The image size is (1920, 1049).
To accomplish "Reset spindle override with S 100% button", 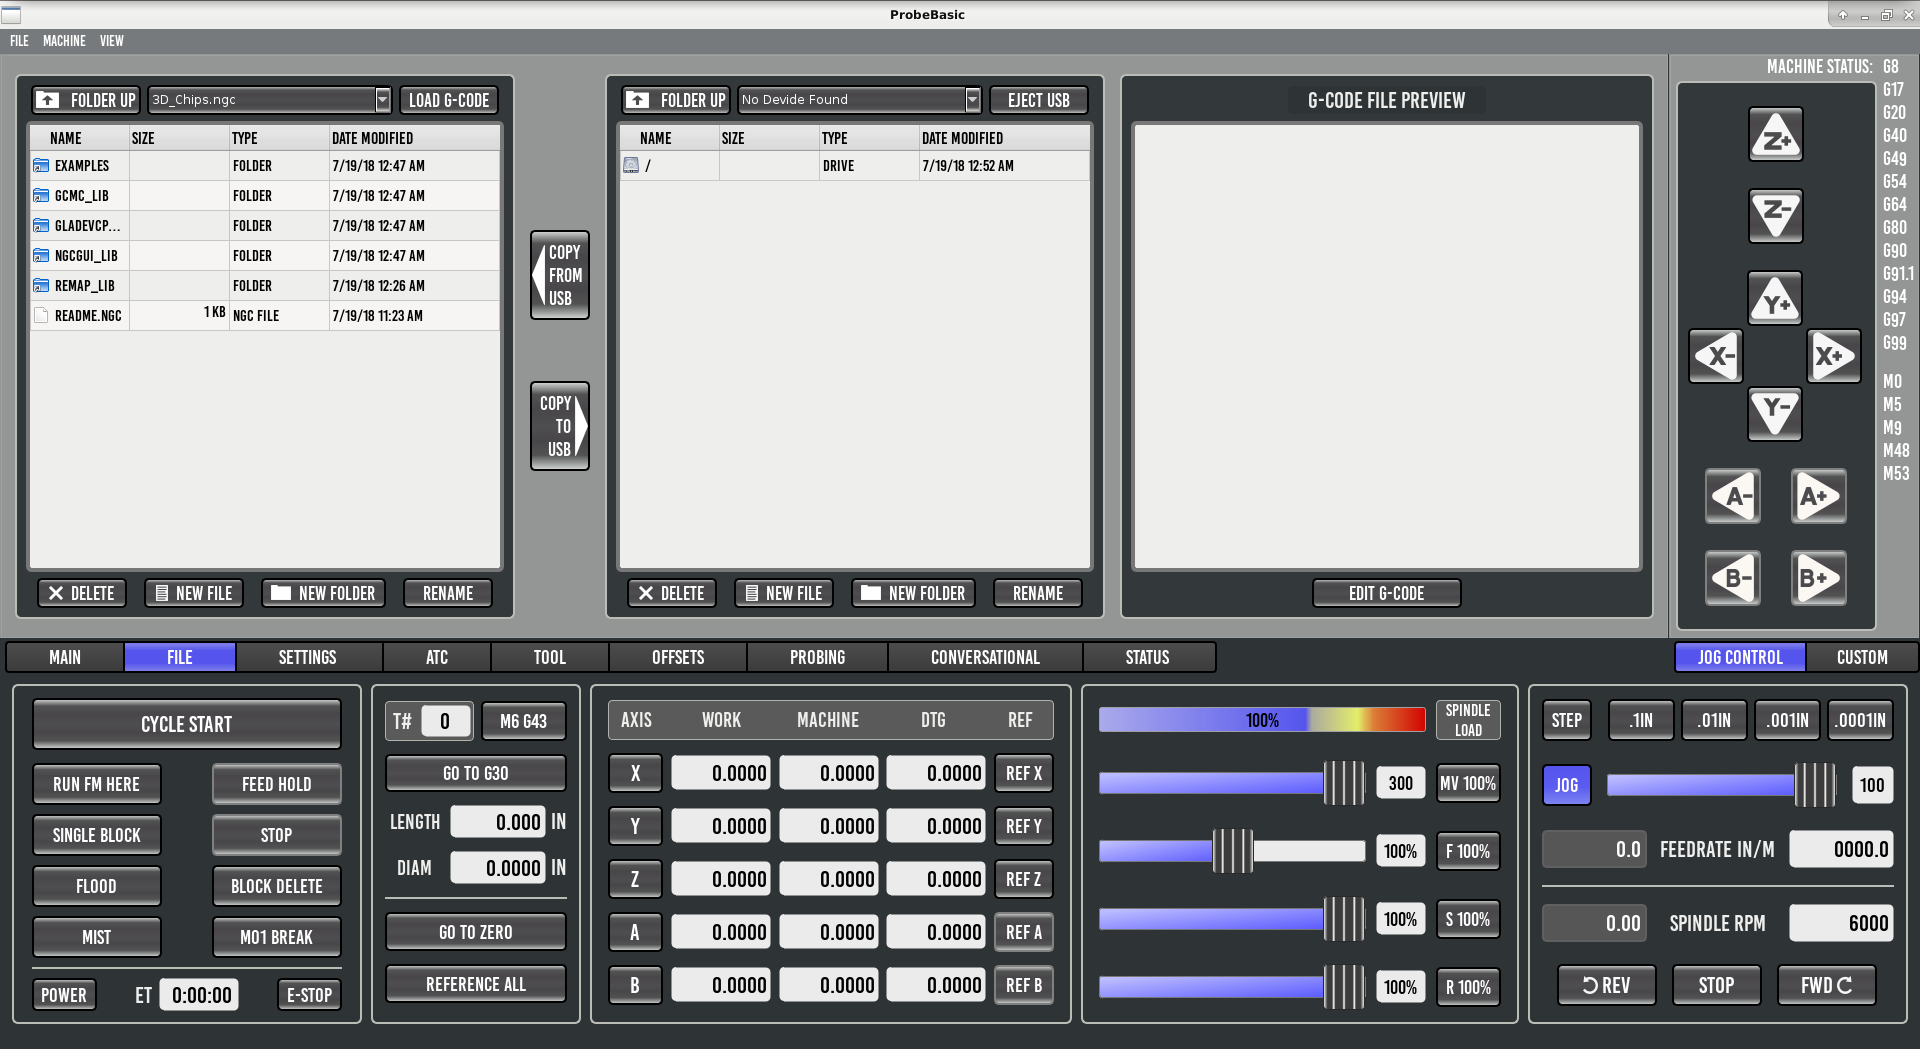I will 1468,919.
